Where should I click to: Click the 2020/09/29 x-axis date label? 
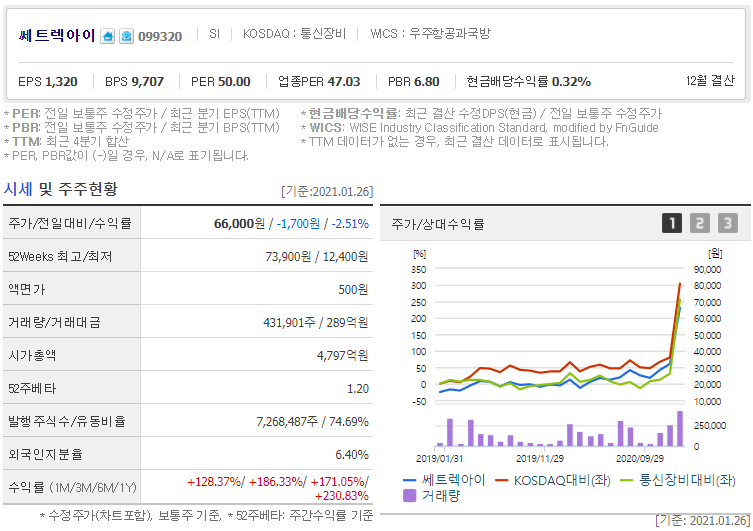640,459
